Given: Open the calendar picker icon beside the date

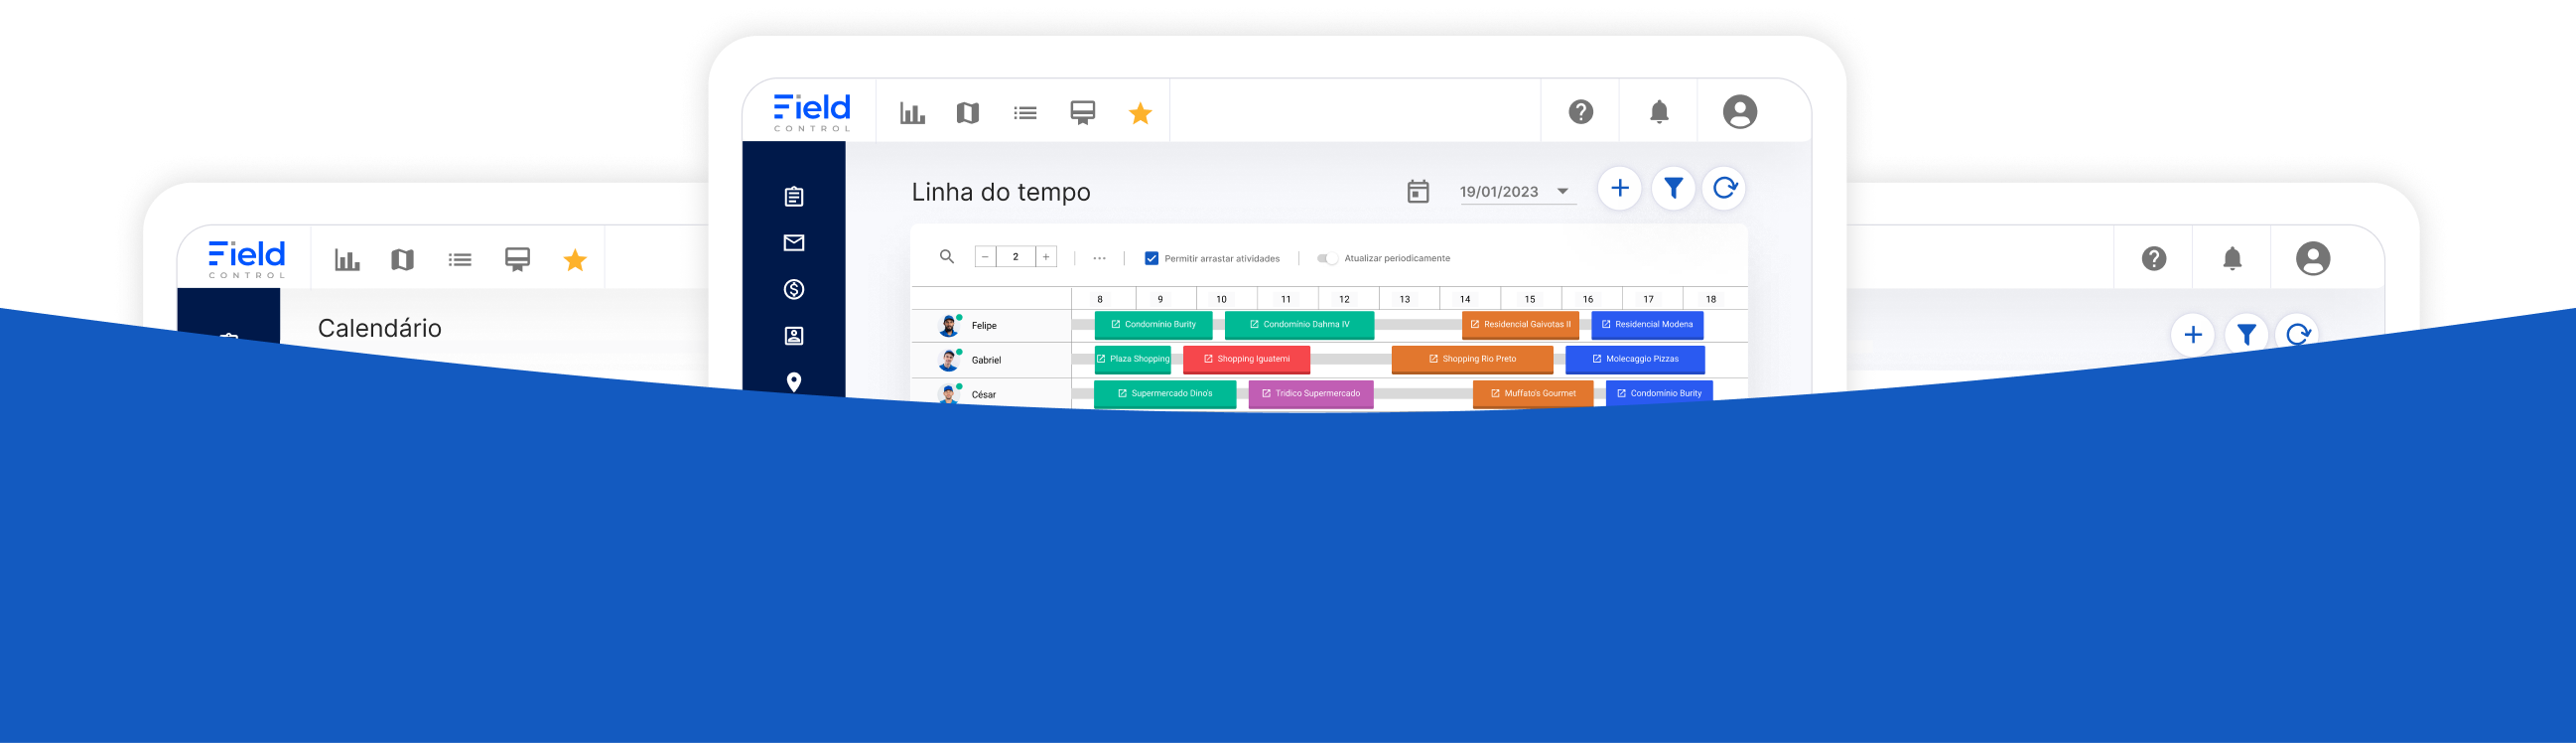Looking at the screenshot, I should click(1418, 192).
